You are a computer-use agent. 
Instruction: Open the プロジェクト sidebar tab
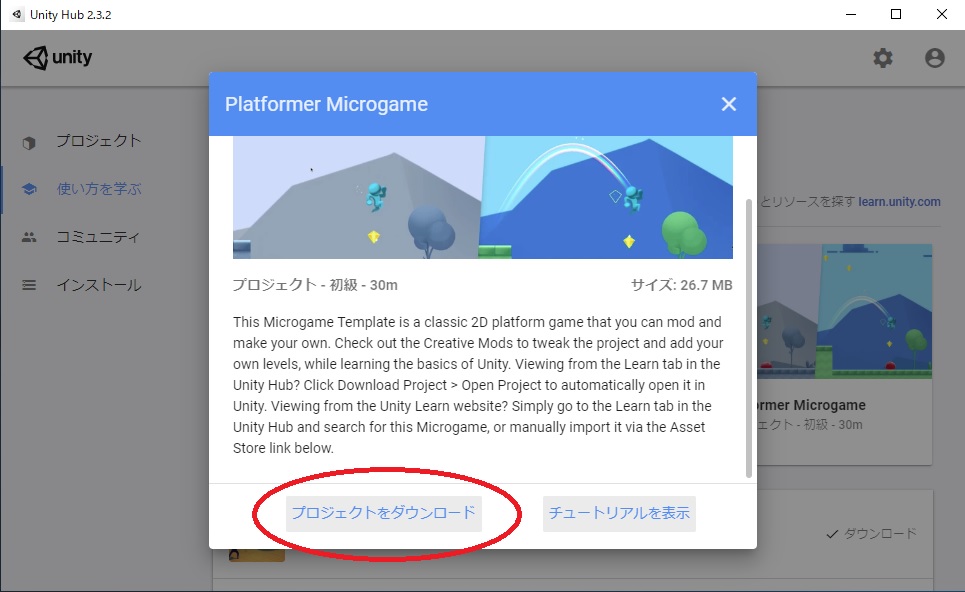point(99,141)
